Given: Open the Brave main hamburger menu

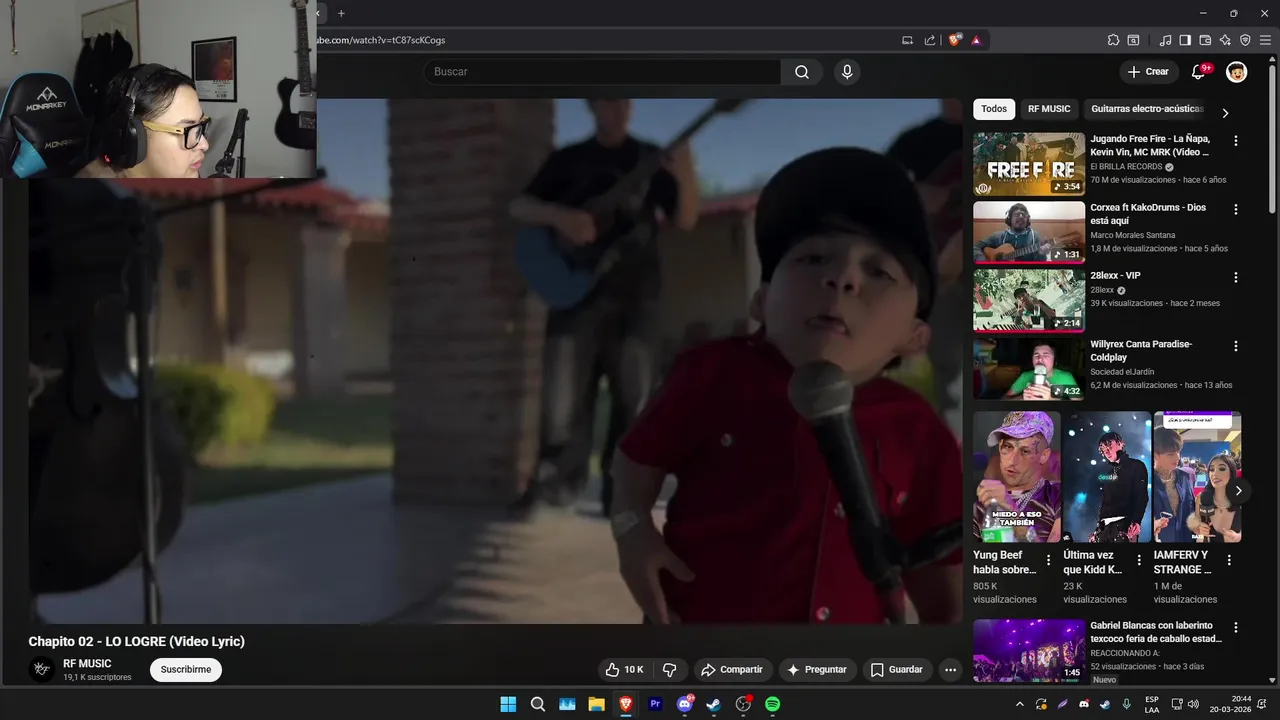Looking at the screenshot, I should point(1266,40).
